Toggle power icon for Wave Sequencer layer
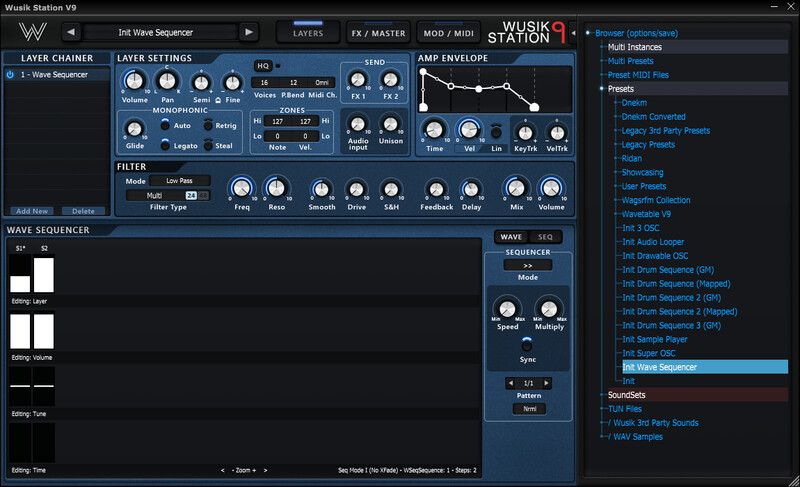Image resolution: width=800 pixels, height=487 pixels. 10,74
